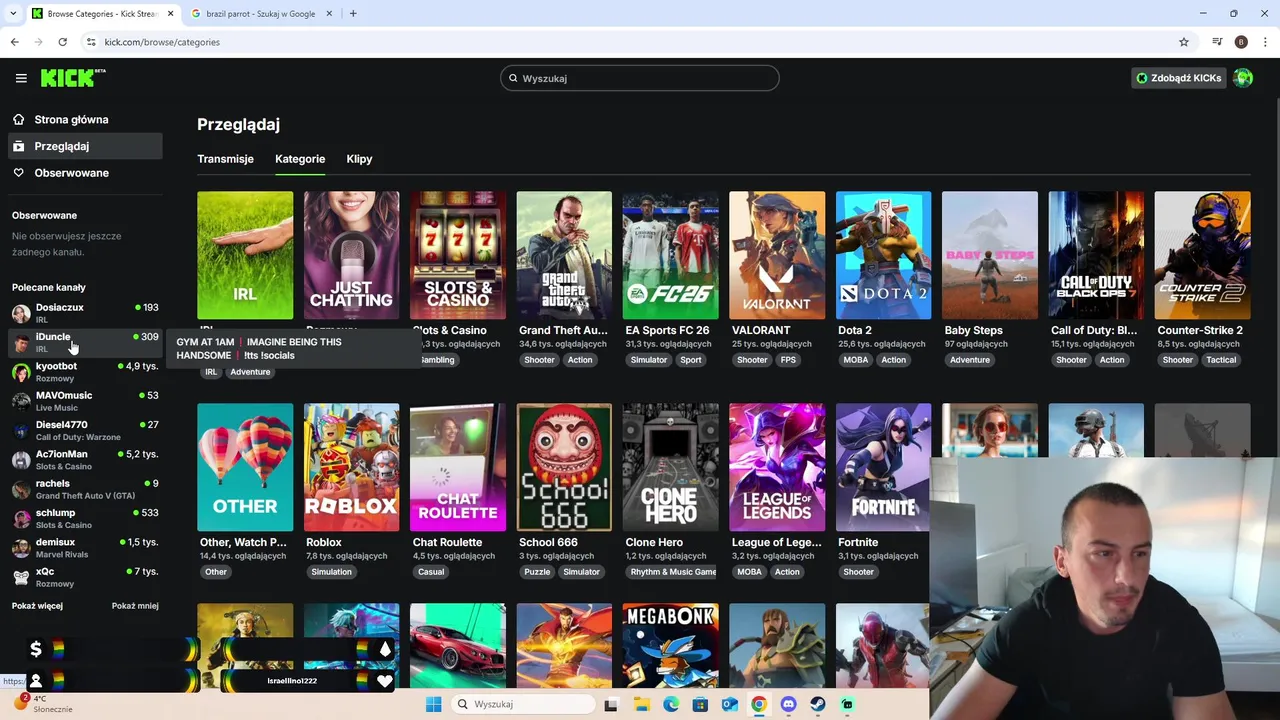The image size is (1280, 720).
Task: Open Przeglądaj in the sidebar
Action: [x=84, y=146]
